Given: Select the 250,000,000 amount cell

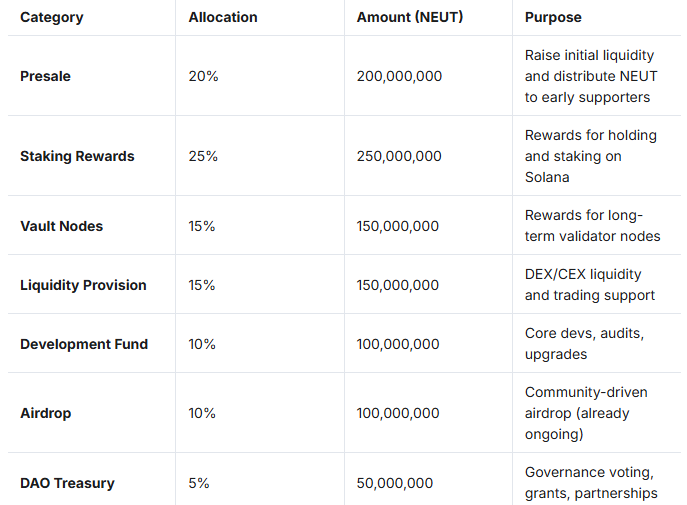Looking at the screenshot, I should (399, 156).
